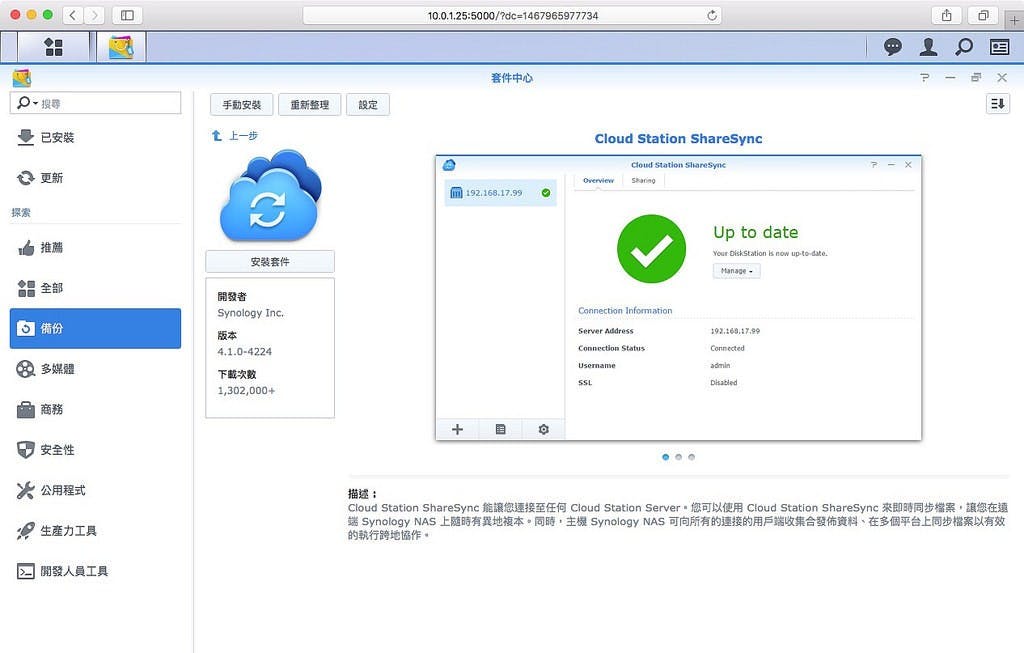This screenshot has width=1024, height=653.
Task: Click the Cloud Station ShareSync preview screenshot
Action: coord(679,298)
